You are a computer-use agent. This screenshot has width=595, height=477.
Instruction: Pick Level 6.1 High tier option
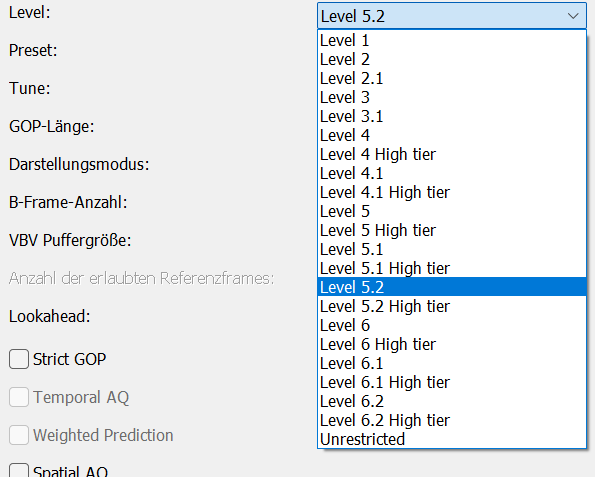[452, 382]
